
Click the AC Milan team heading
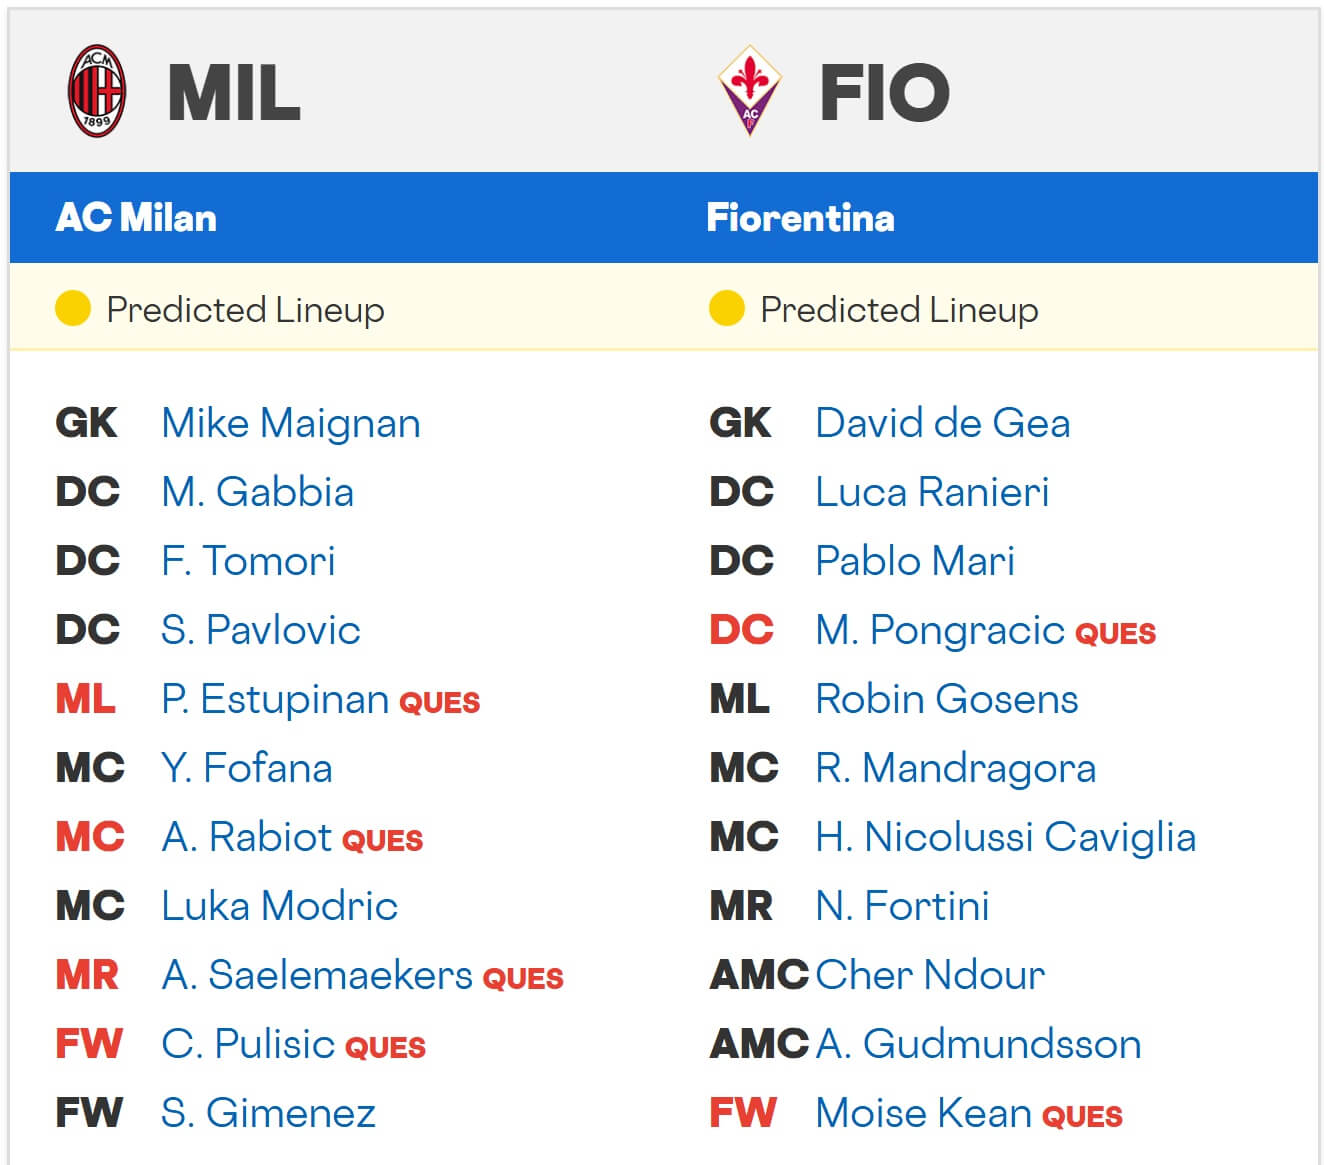[x=136, y=218]
